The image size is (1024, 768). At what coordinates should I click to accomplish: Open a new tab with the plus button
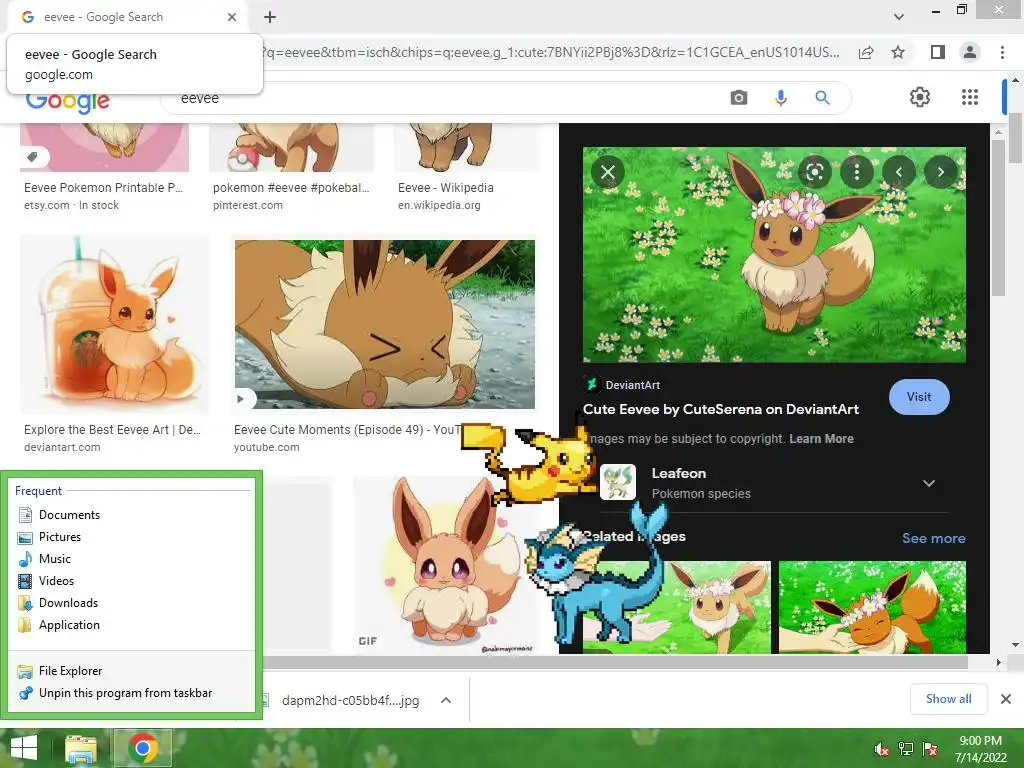click(270, 17)
